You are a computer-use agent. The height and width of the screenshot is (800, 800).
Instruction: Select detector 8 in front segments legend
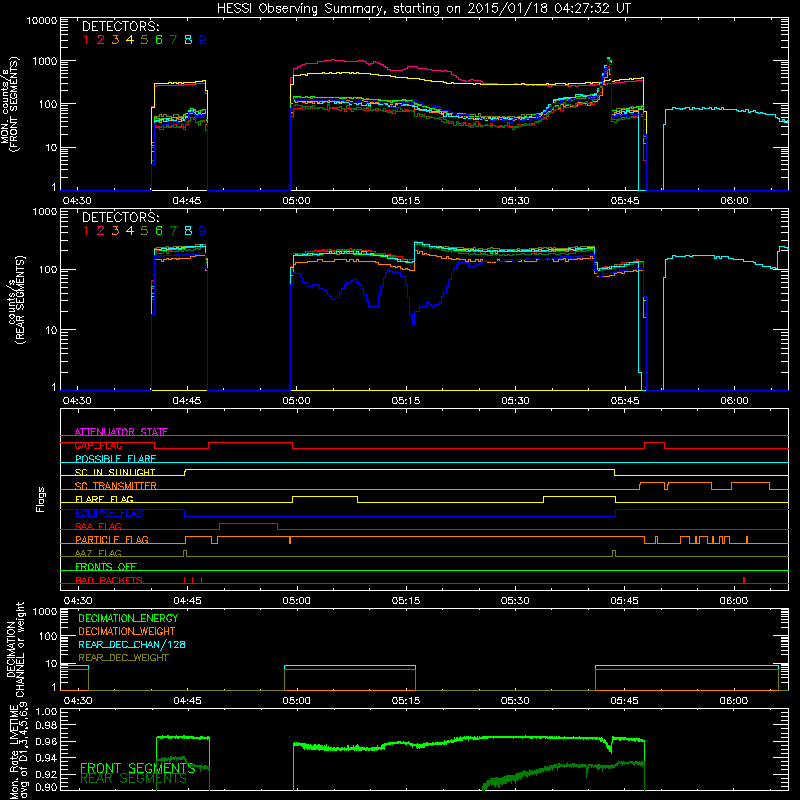click(188, 40)
